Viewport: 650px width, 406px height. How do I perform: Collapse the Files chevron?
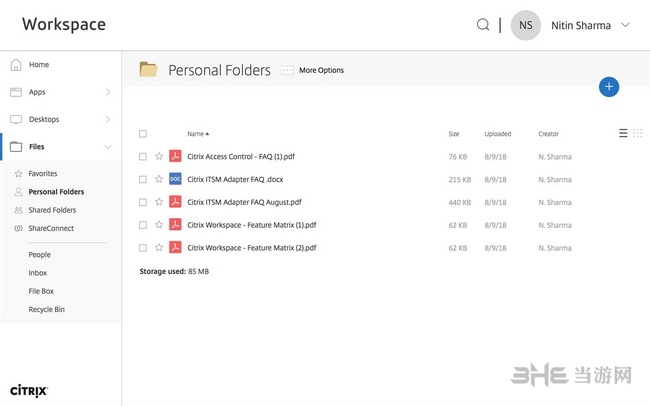click(x=108, y=146)
